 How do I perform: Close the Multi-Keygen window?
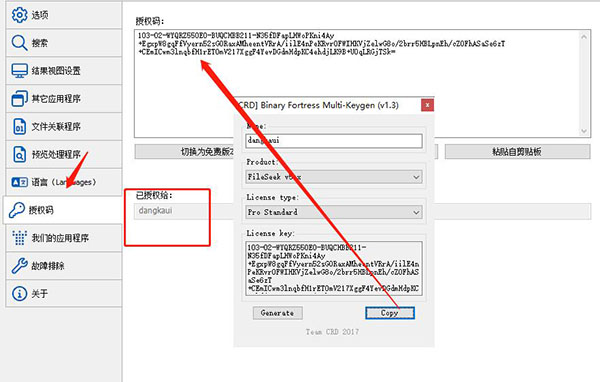(427, 105)
